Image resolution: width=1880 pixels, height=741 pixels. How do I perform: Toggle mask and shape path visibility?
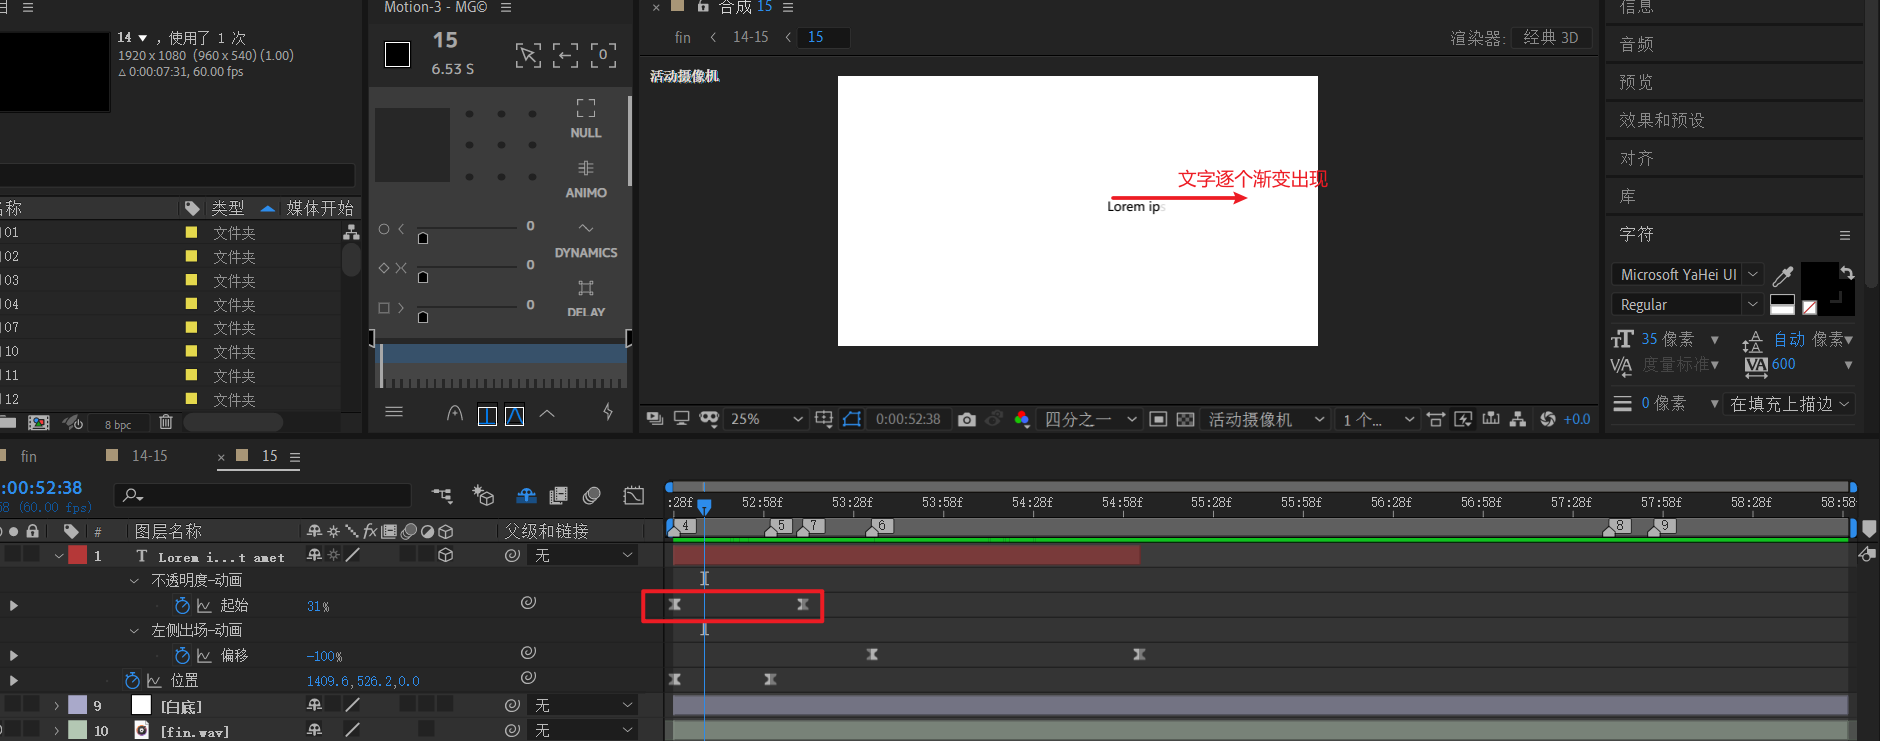(x=852, y=419)
